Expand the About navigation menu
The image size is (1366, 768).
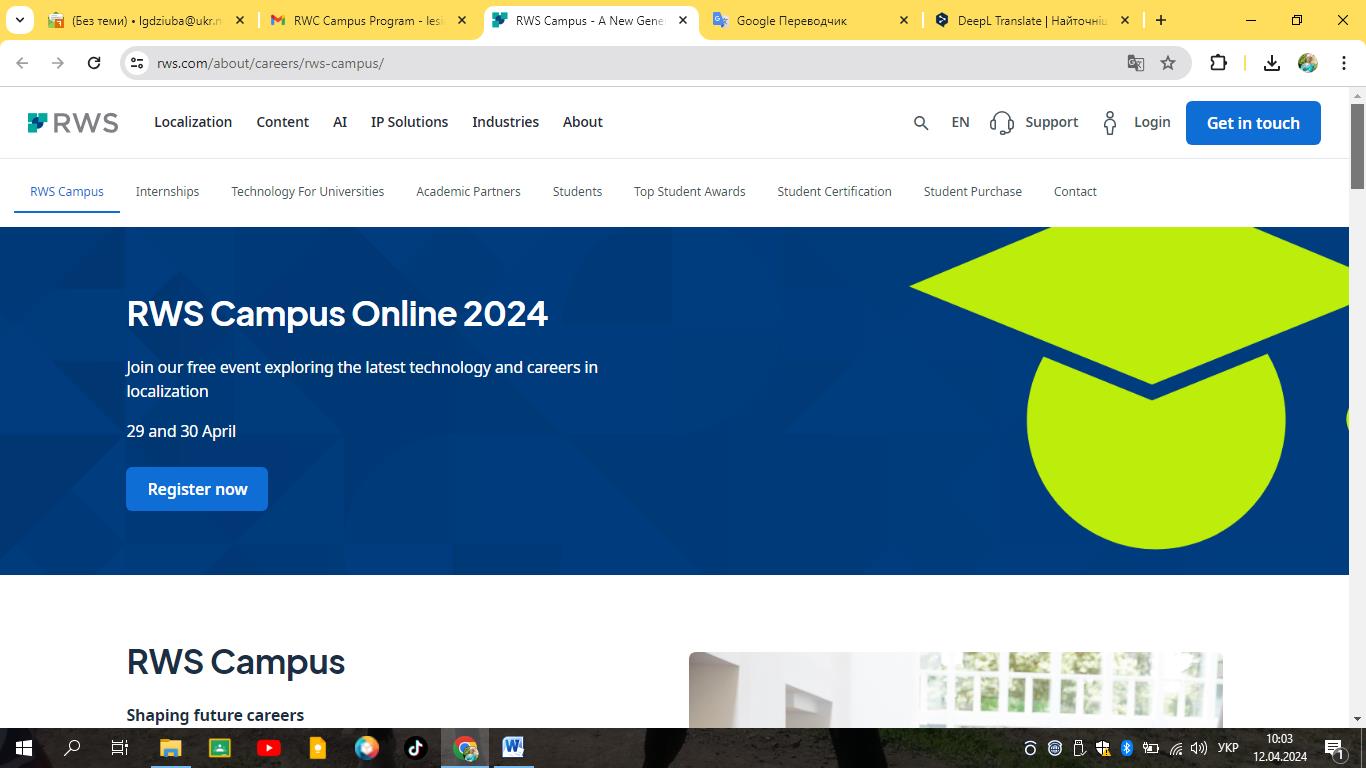(583, 122)
